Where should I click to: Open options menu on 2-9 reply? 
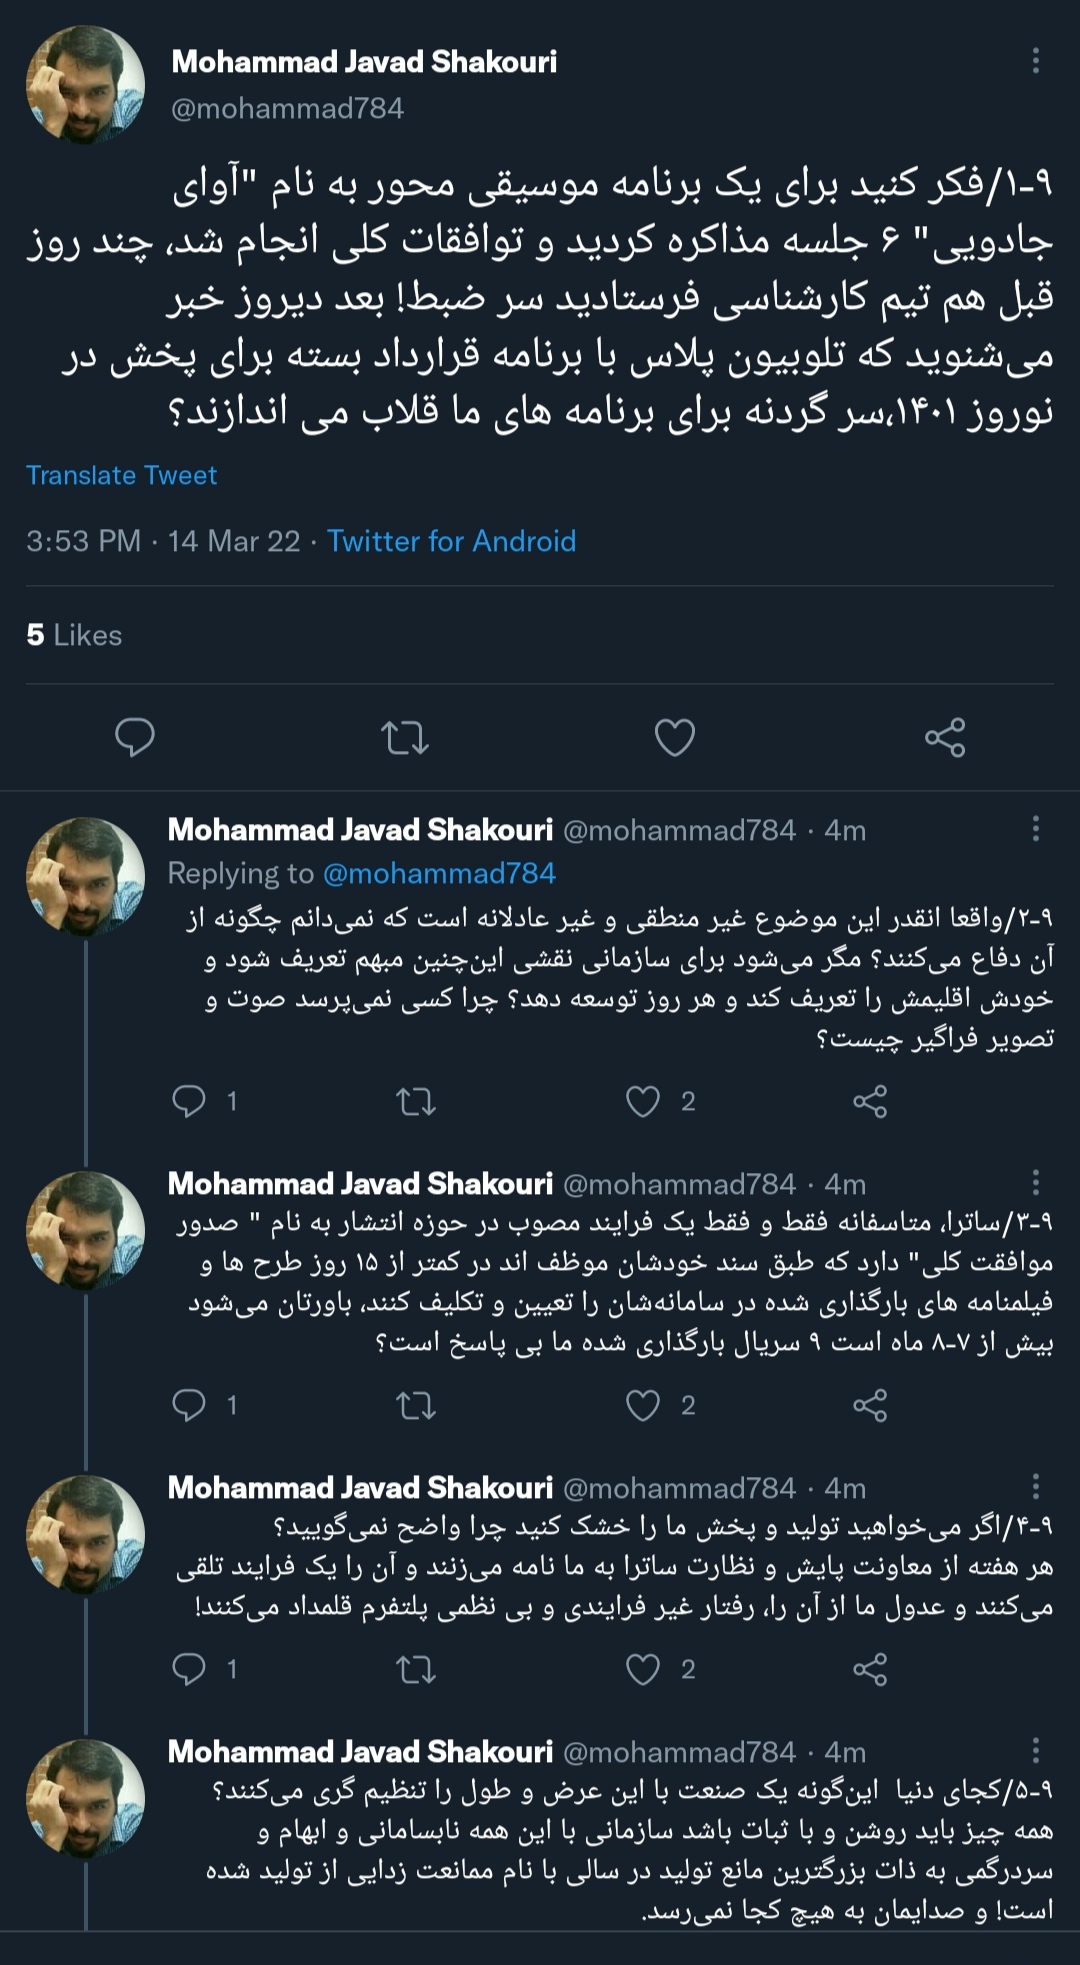click(x=1036, y=829)
